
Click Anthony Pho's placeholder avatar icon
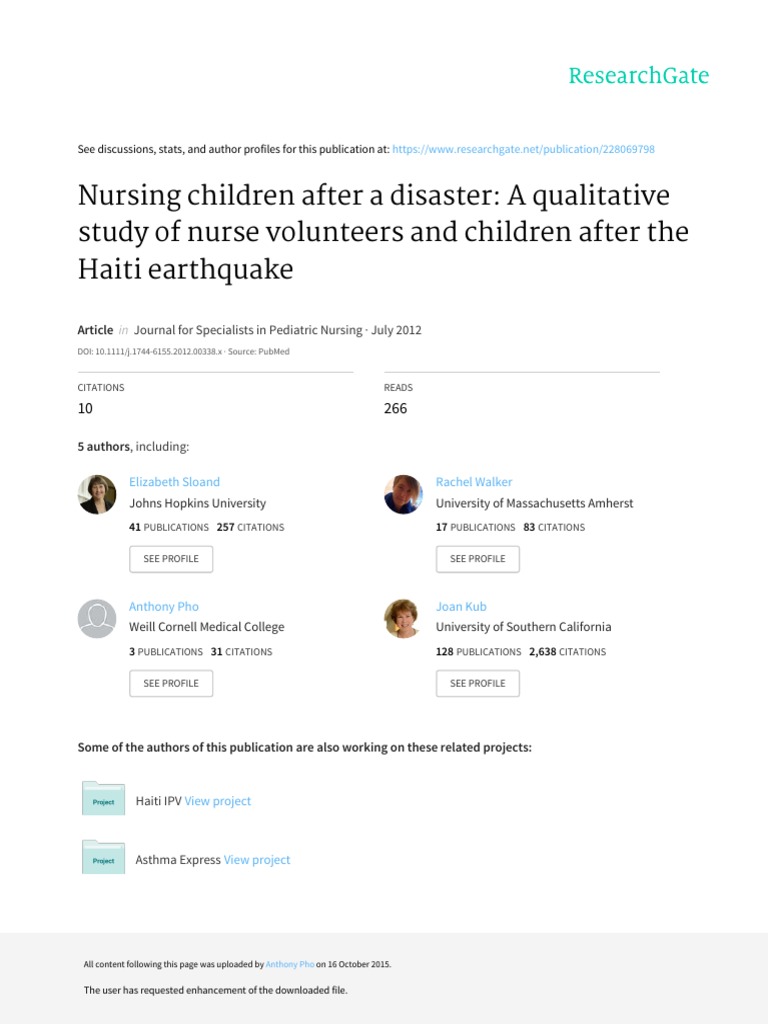[97, 619]
